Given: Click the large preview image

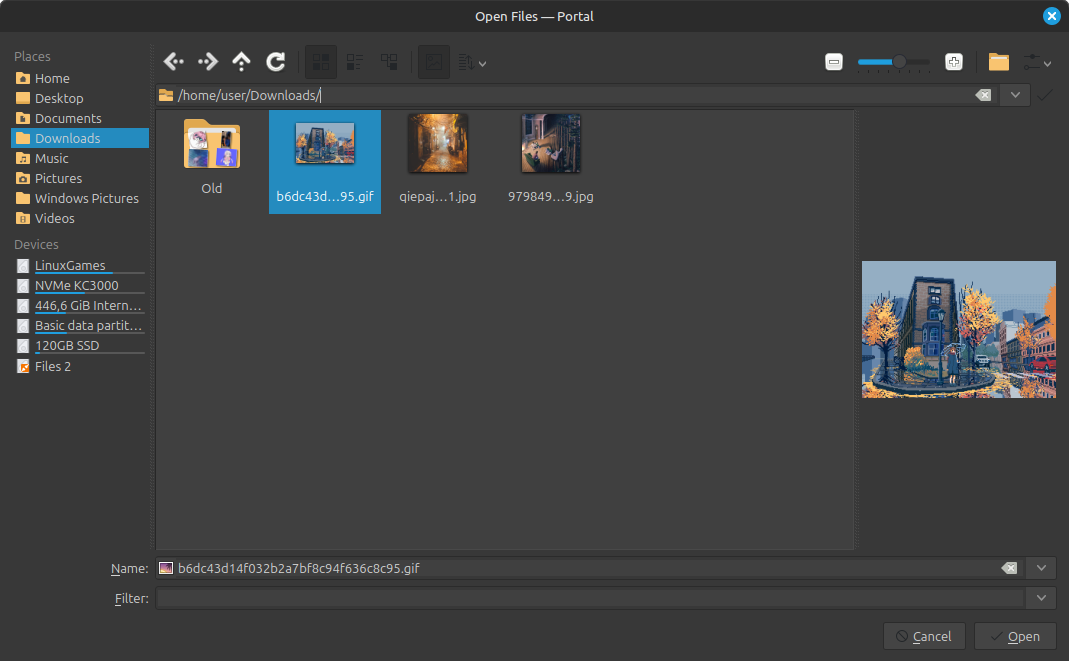Looking at the screenshot, I should (959, 330).
